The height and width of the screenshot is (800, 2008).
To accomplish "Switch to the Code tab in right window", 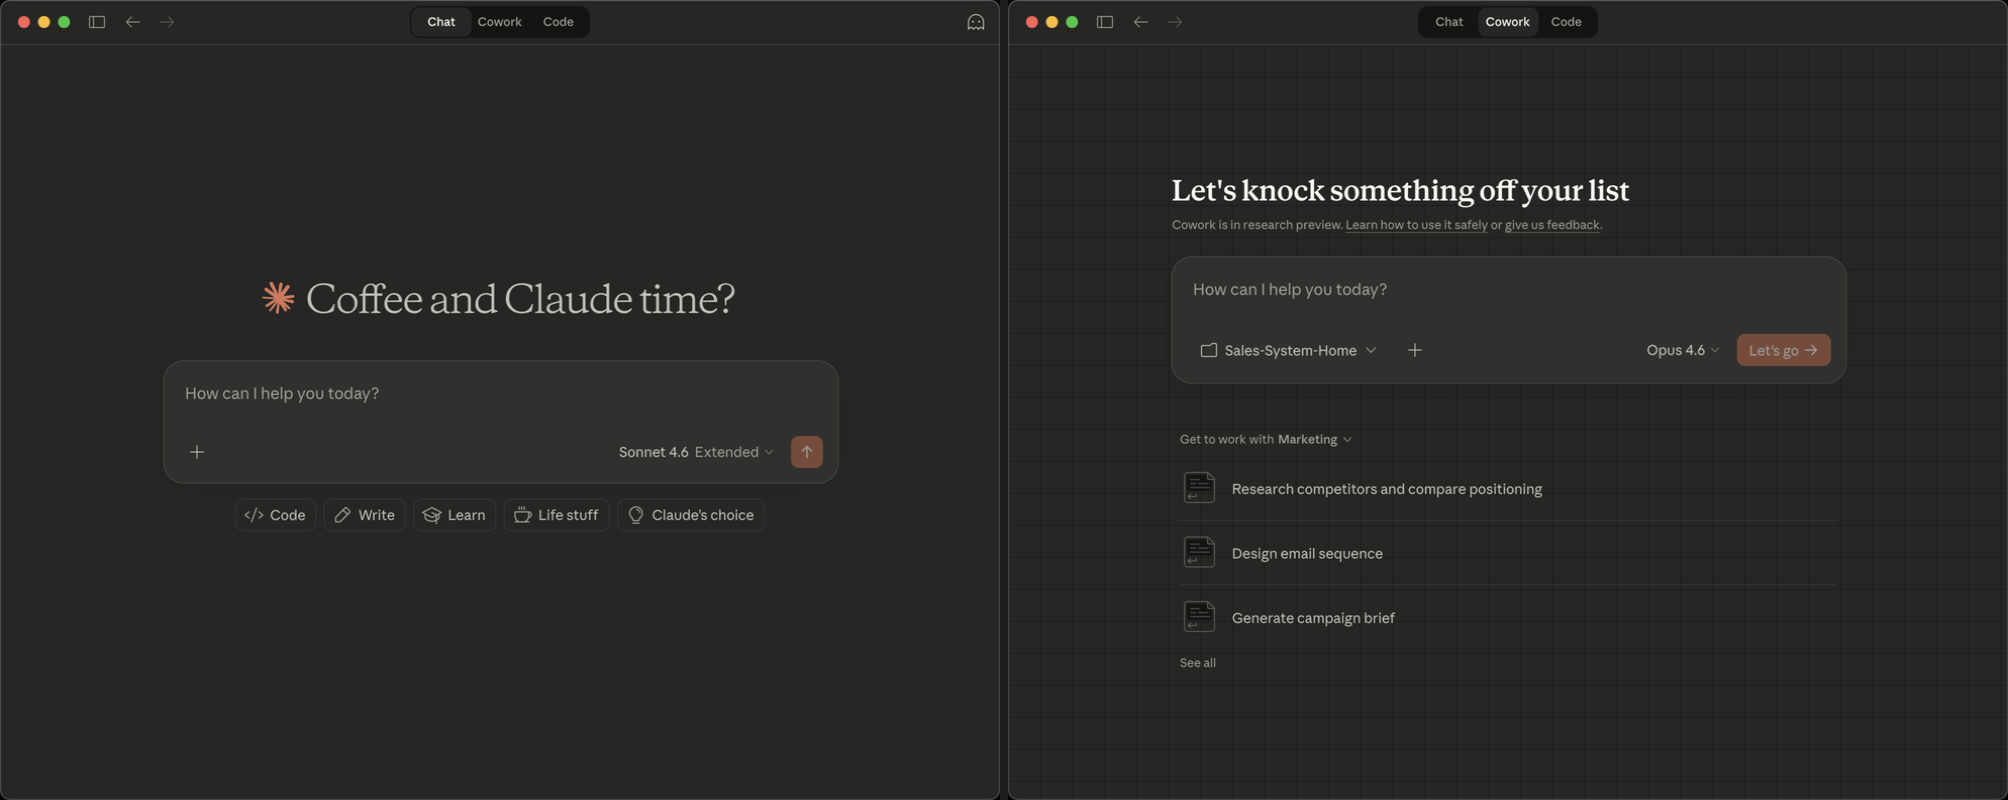I will point(1565,22).
